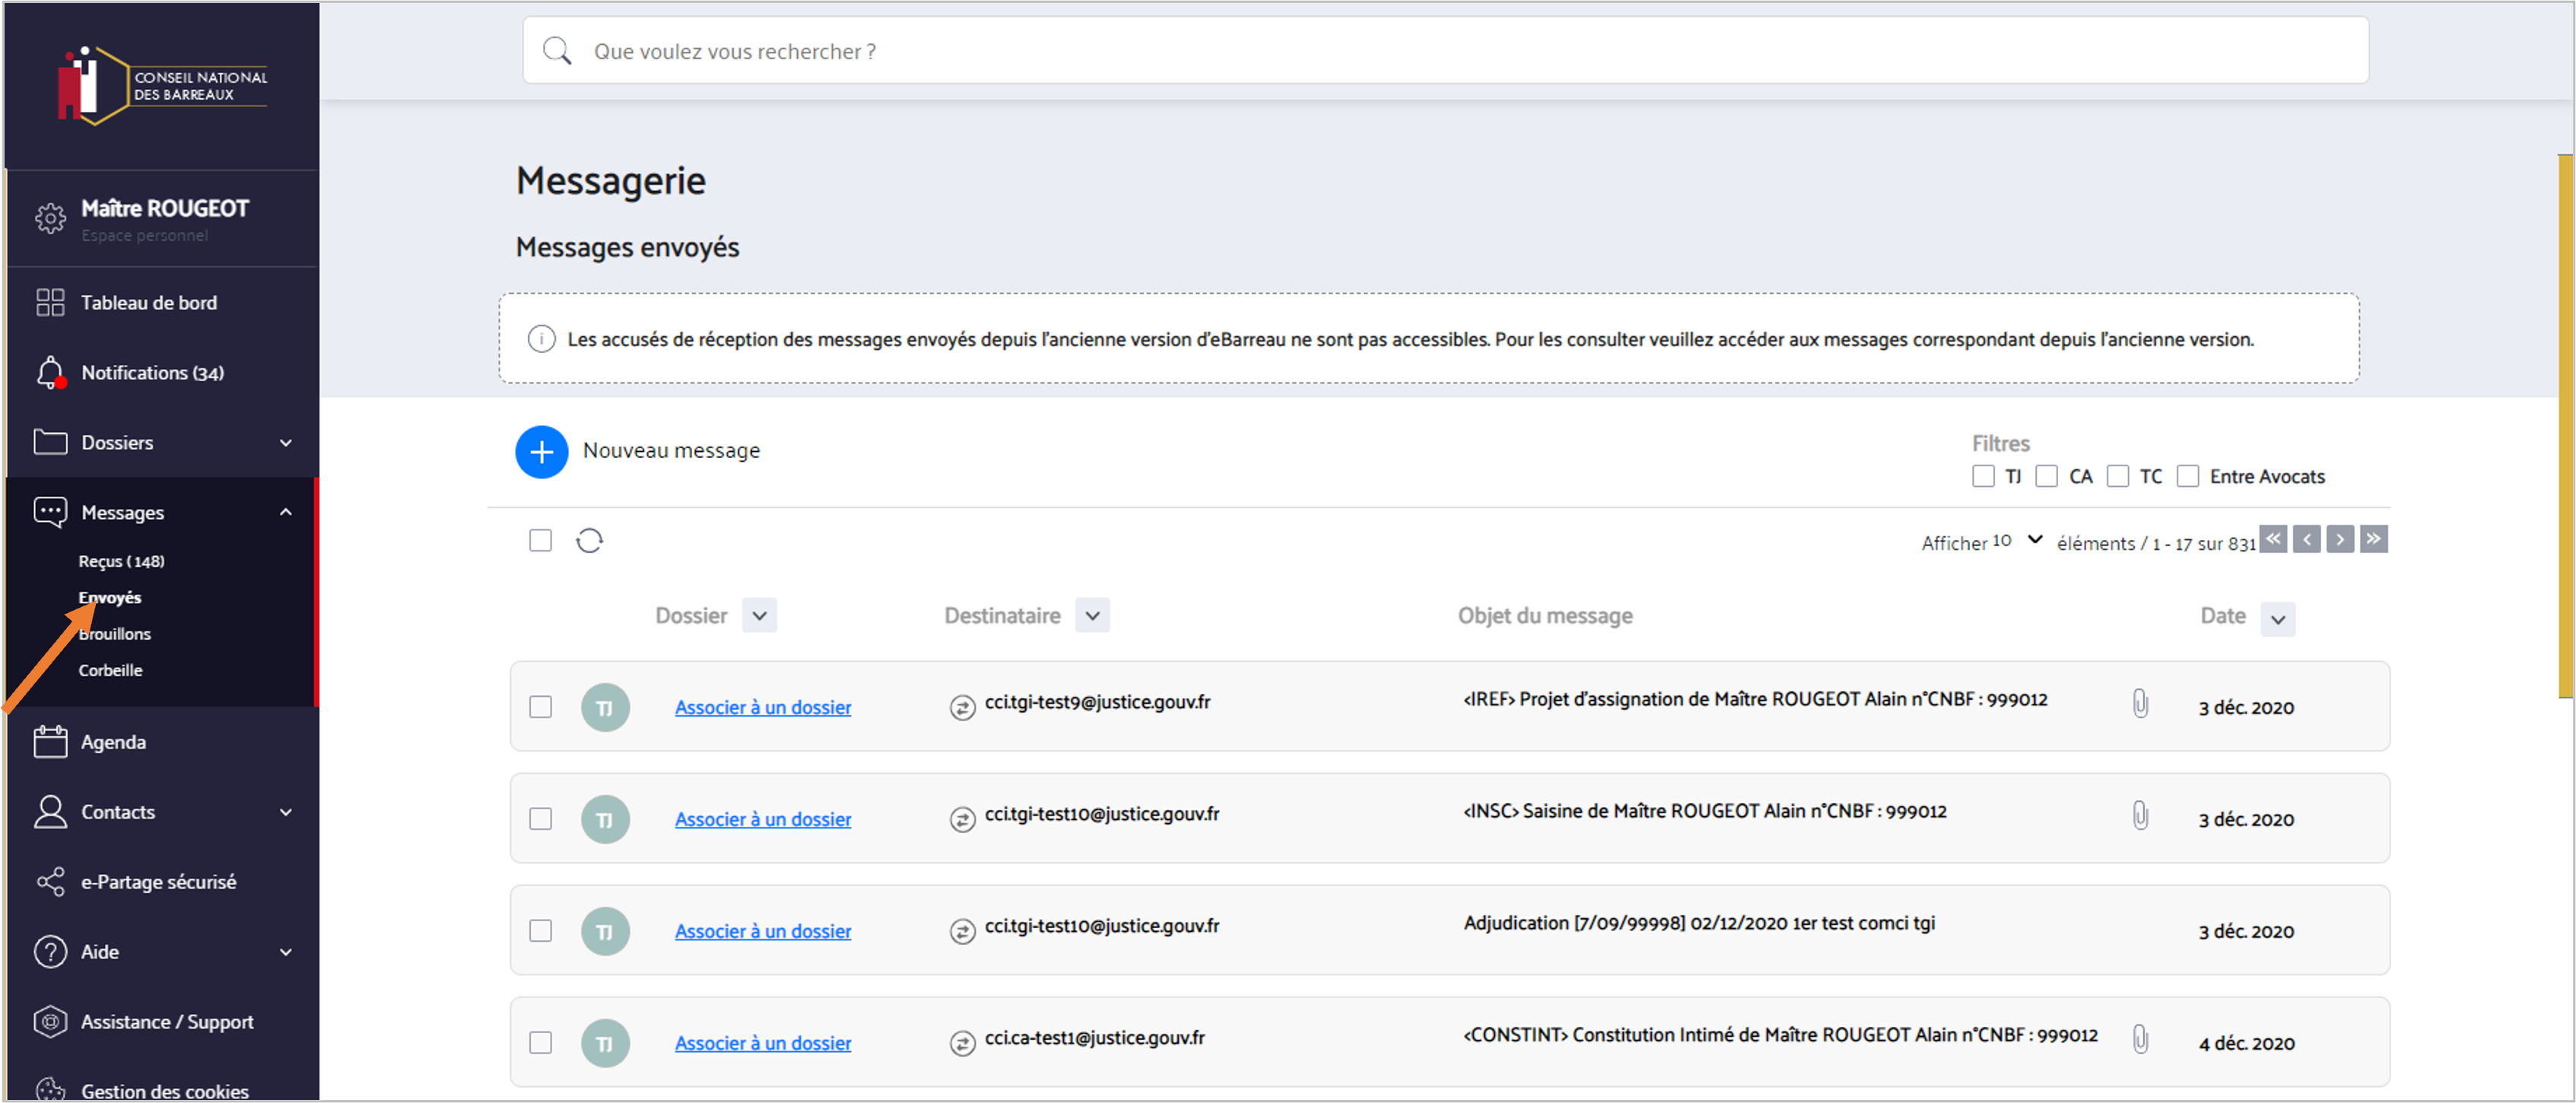The width and height of the screenshot is (2576, 1103).
Task: Click the settings gear beside Maître ROUGEOT
Action: click(x=50, y=218)
